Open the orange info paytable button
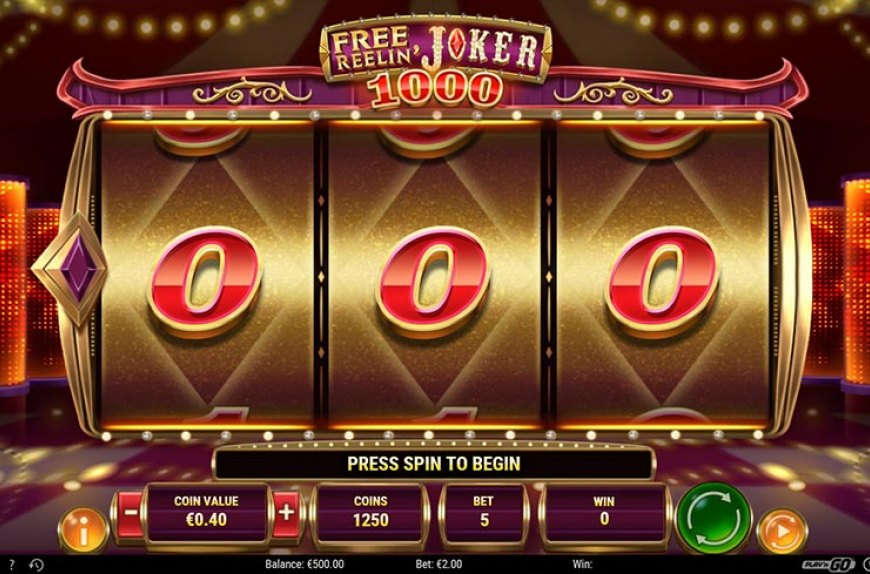 (x=83, y=530)
